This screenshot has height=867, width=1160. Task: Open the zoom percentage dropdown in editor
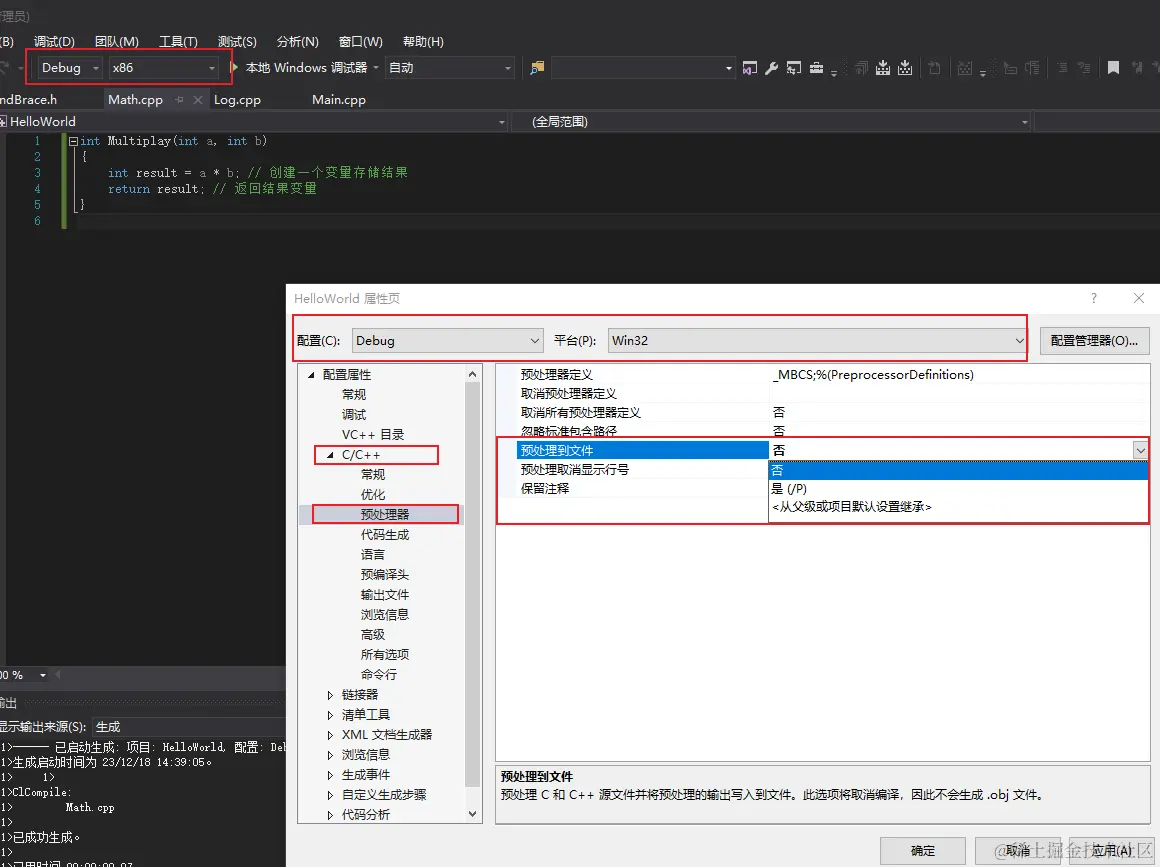pos(43,675)
